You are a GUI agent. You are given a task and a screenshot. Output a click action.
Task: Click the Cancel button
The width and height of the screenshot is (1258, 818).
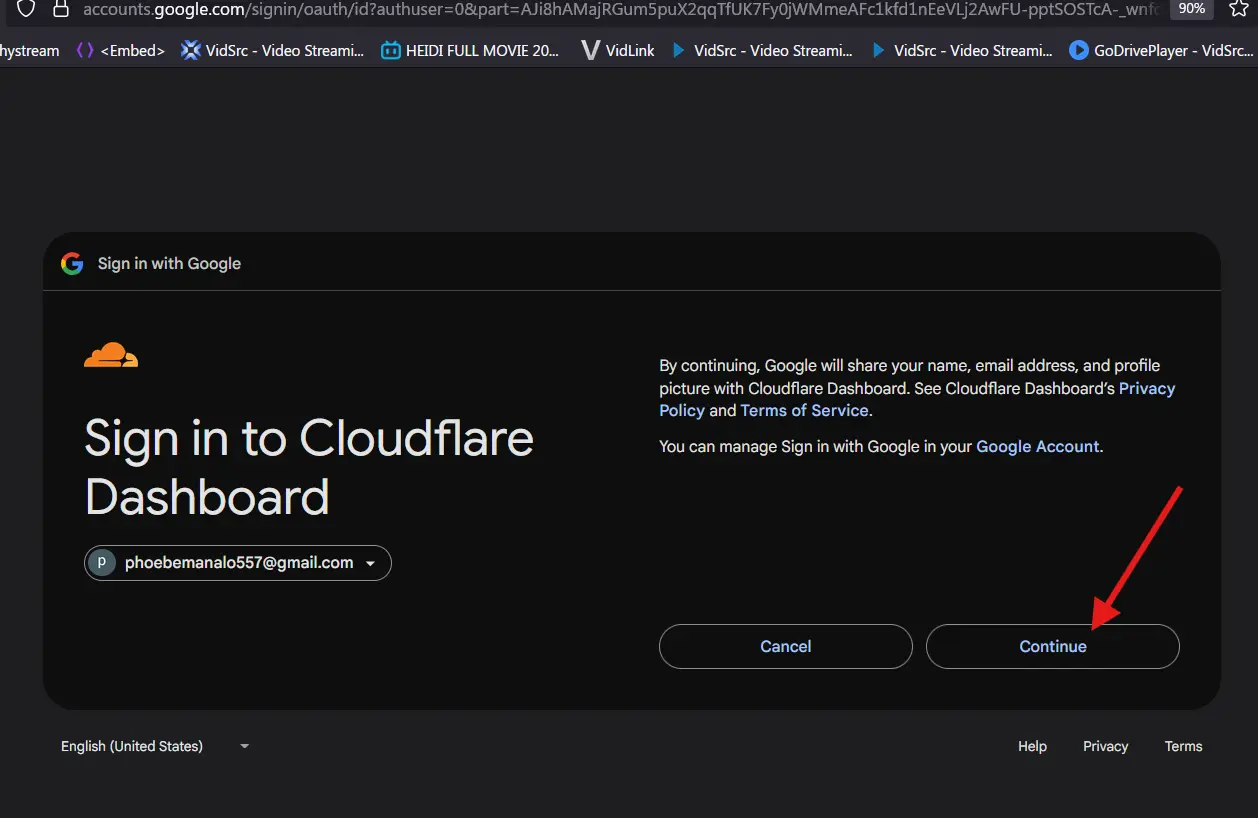point(785,646)
